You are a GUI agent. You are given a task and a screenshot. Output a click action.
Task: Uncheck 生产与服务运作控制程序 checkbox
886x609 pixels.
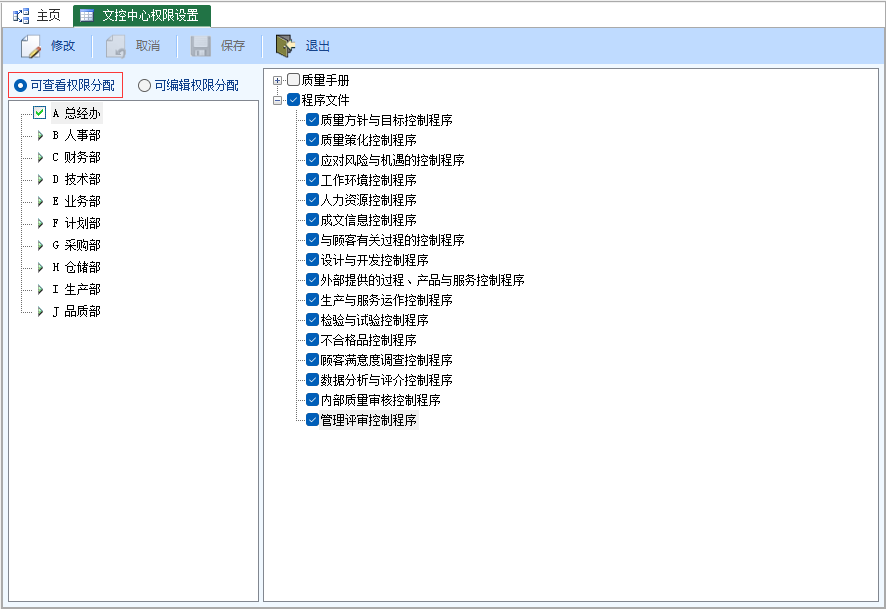[312, 299]
